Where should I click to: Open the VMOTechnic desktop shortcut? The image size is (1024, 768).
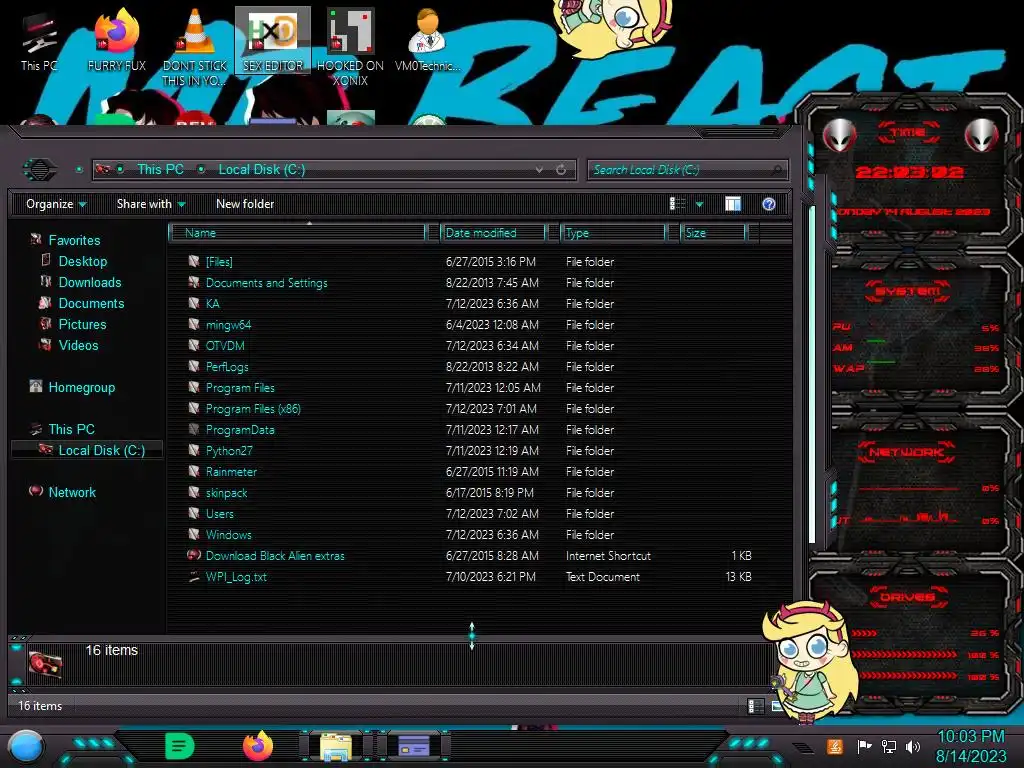[428, 40]
